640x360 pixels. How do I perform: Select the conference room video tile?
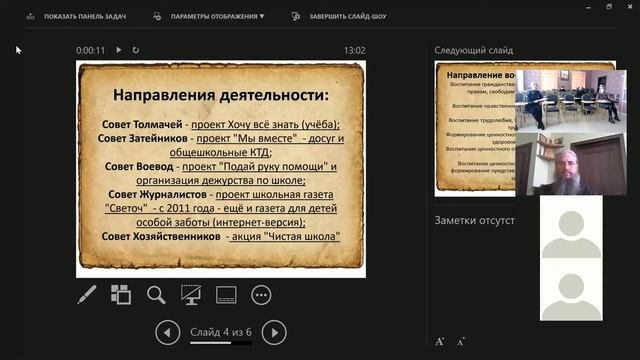tap(571, 100)
